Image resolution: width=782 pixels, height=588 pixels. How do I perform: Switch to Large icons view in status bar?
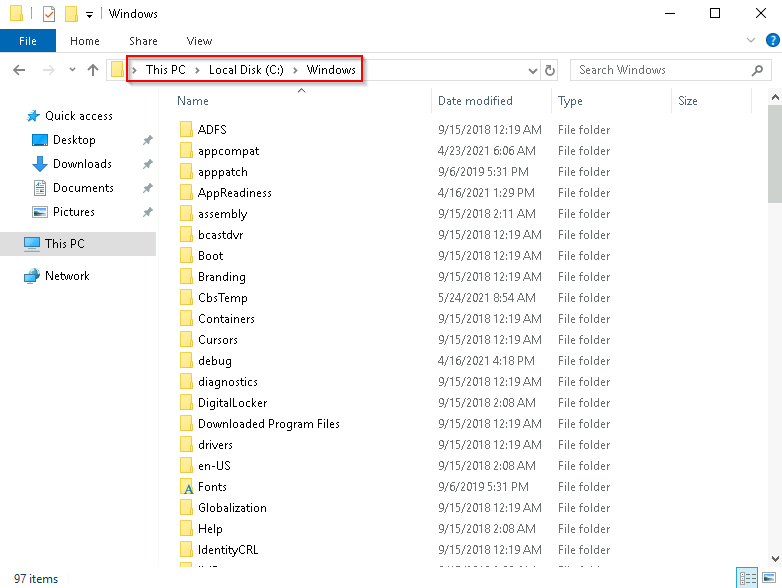769,579
